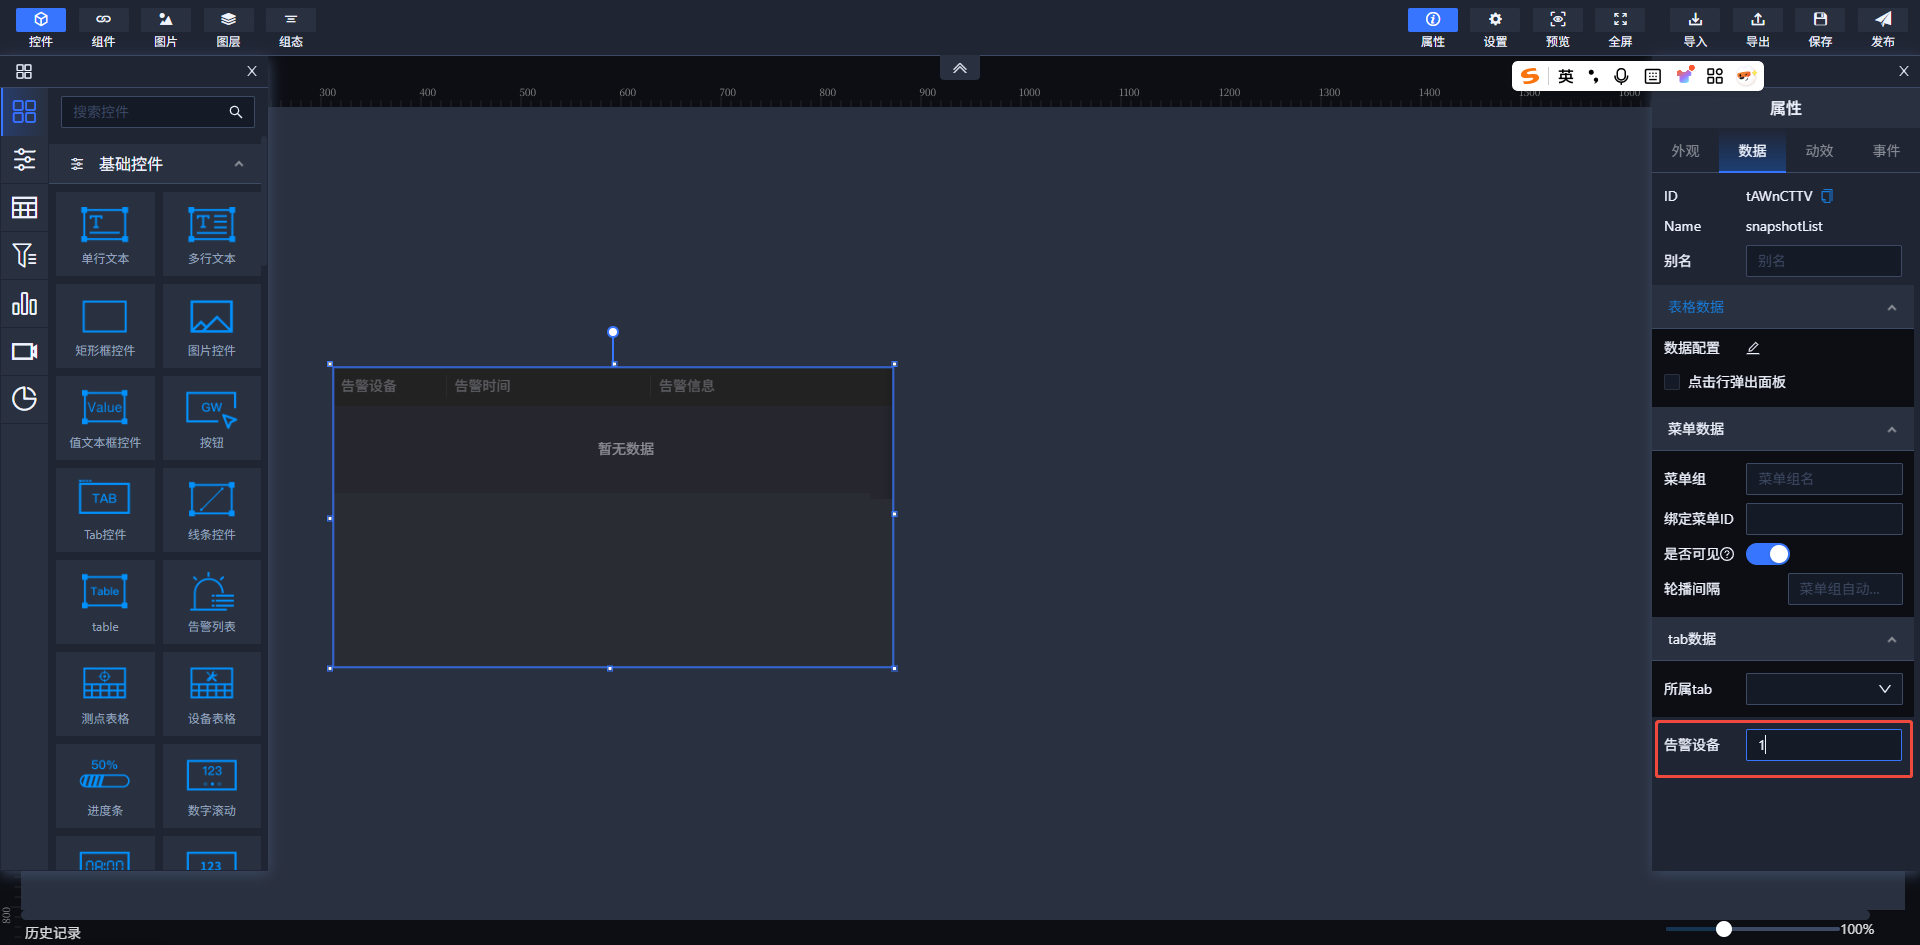Collapse the 菜单数据 section
The image size is (1920, 945).
[1891, 430]
